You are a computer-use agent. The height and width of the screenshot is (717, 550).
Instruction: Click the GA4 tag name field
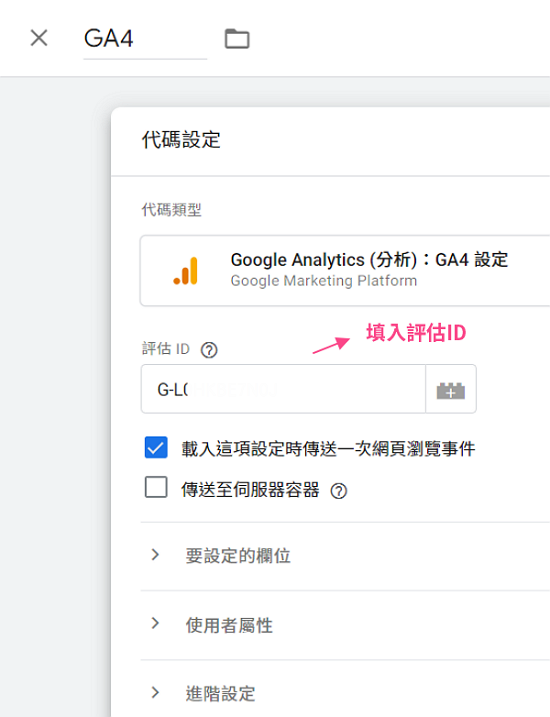tap(145, 39)
